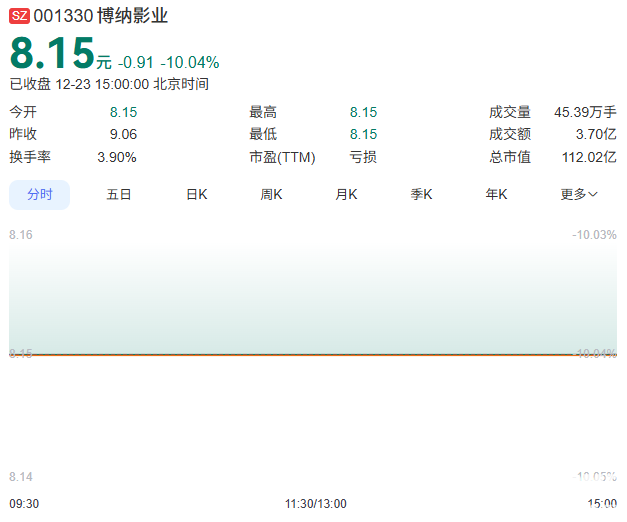Select the 分时 intraday tab

coord(40,194)
